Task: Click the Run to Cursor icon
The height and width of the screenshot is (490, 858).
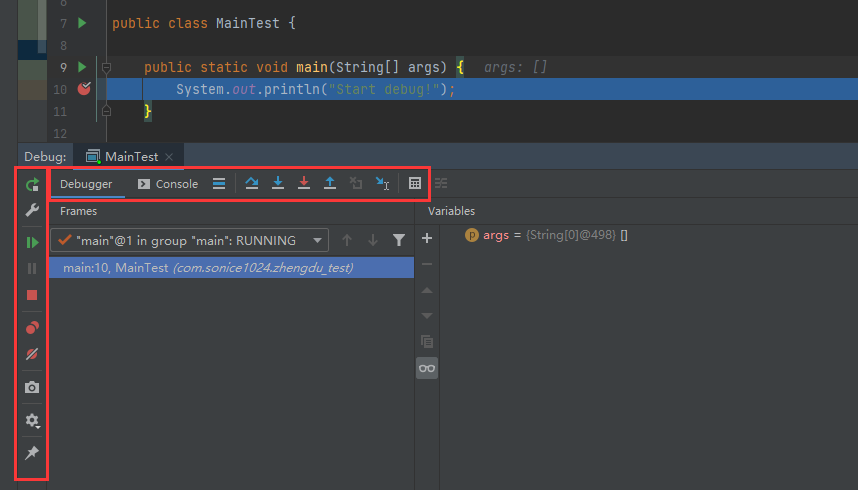Action: coord(382,184)
